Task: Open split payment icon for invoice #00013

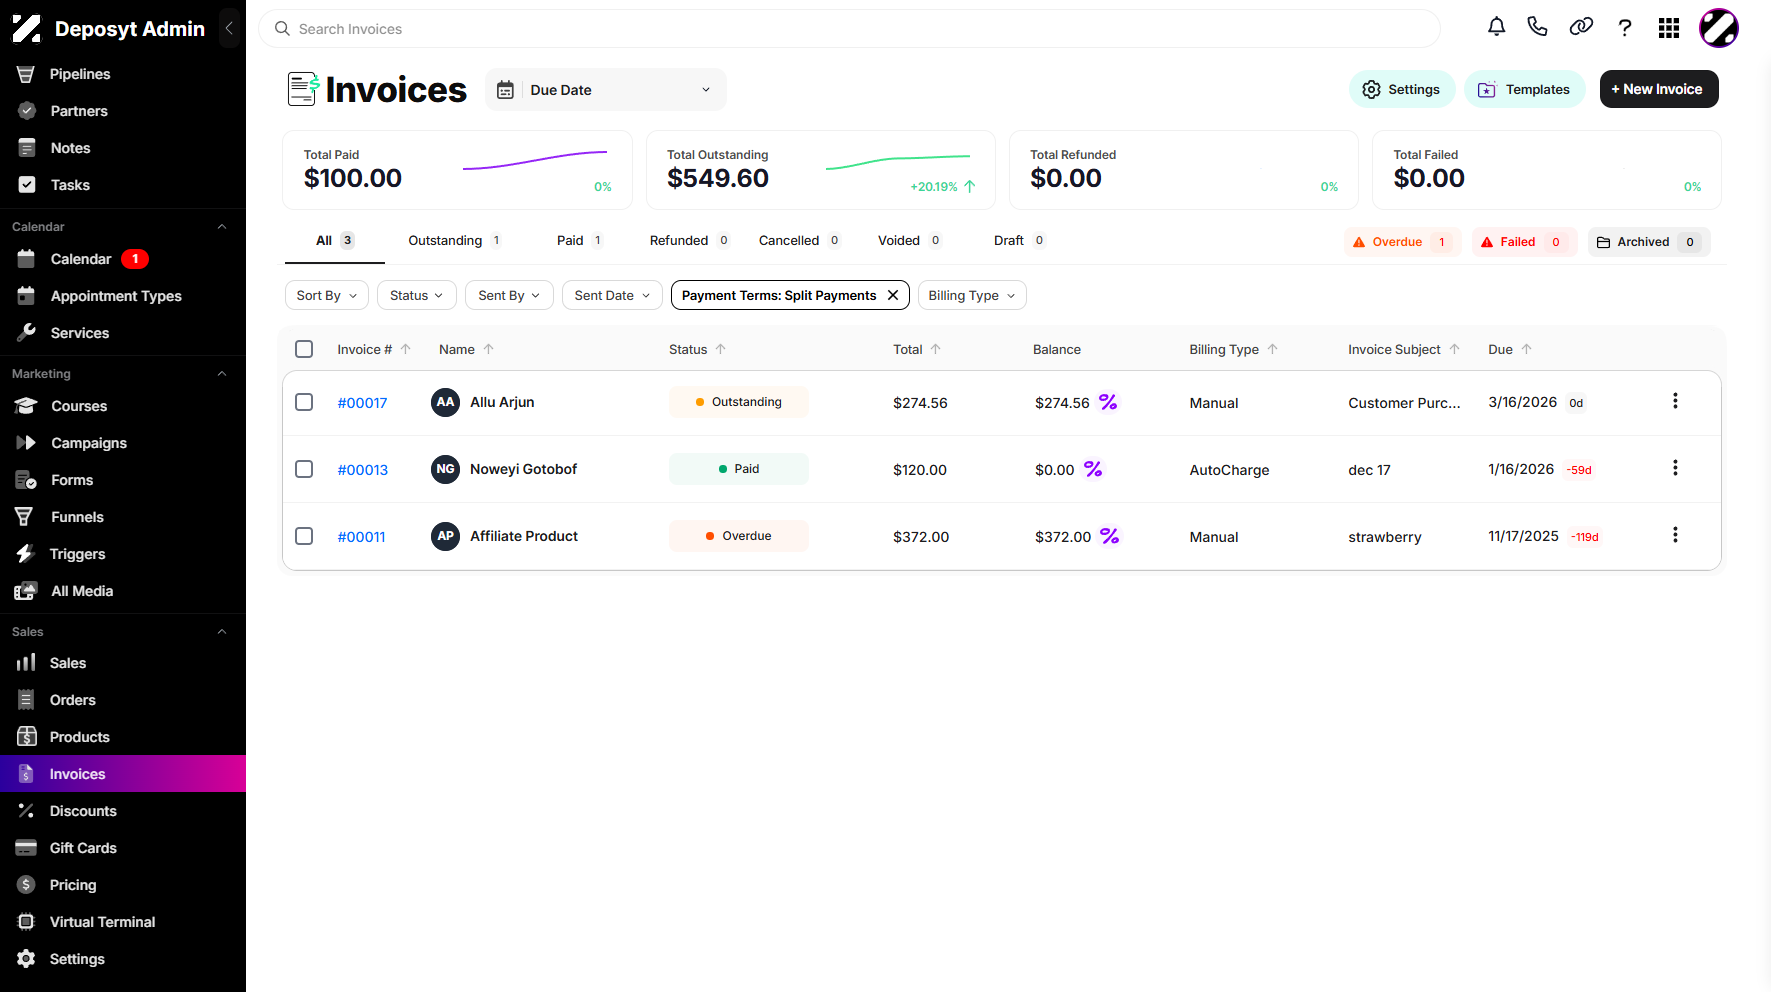Action: pyautogui.click(x=1093, y=469)
